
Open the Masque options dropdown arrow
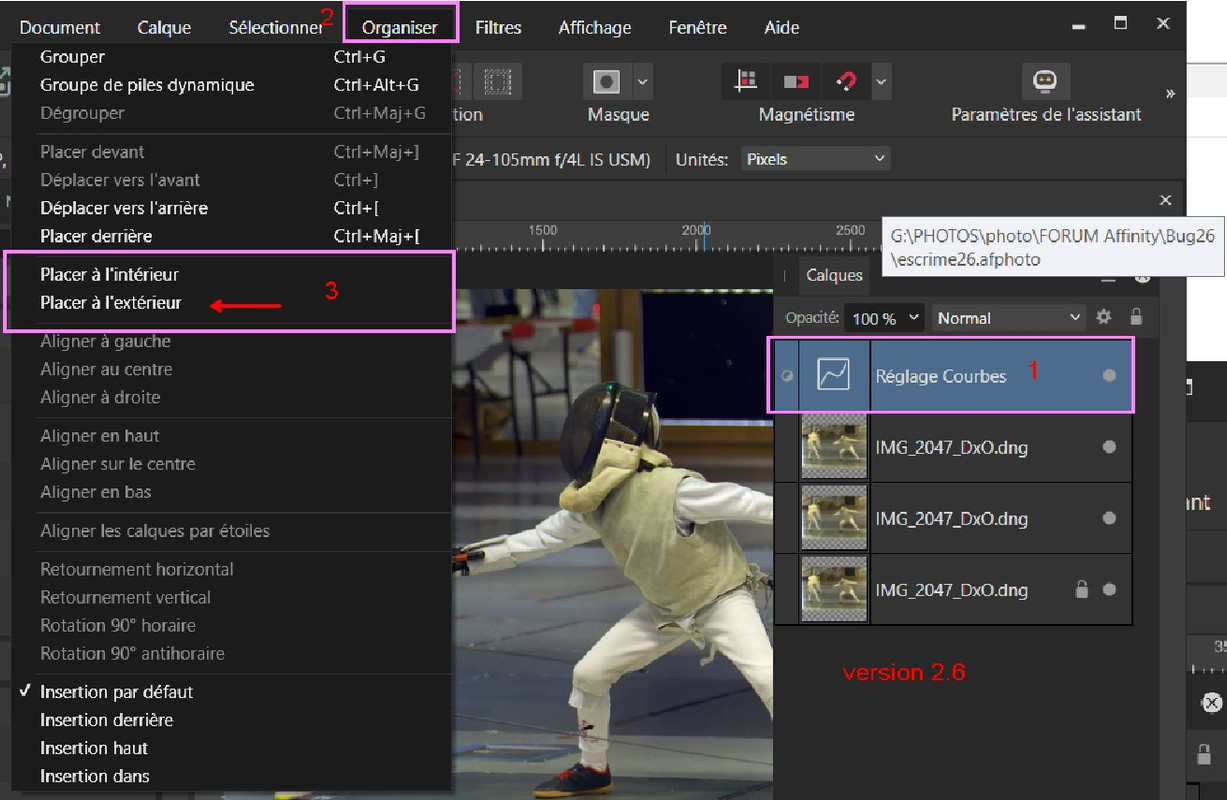click(x=642, y=81)
